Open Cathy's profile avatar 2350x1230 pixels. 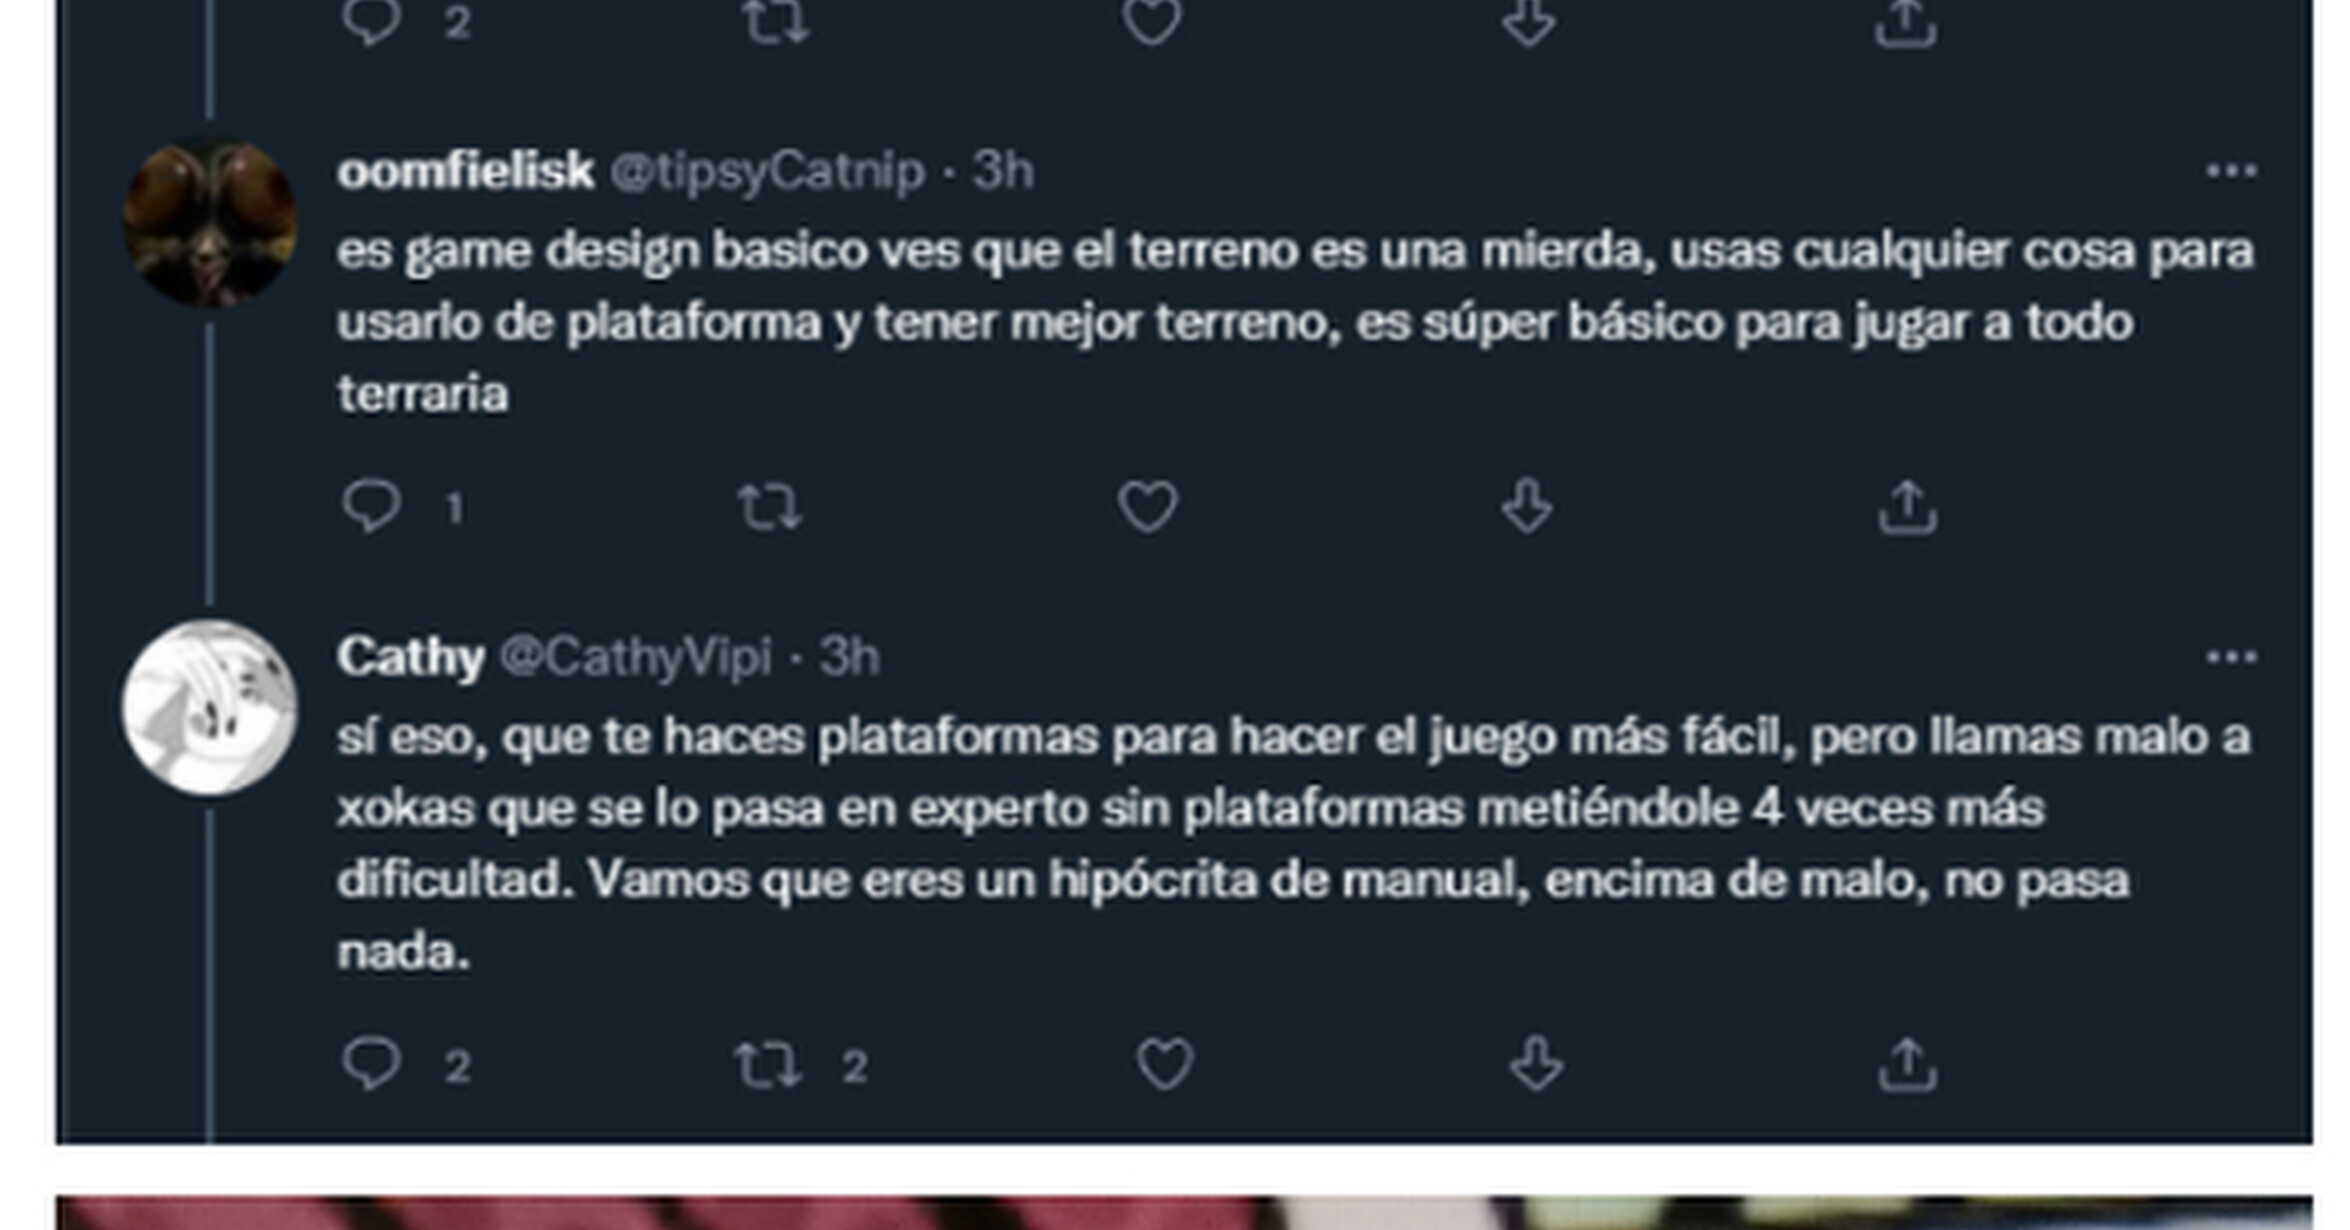tap(209, 707)
